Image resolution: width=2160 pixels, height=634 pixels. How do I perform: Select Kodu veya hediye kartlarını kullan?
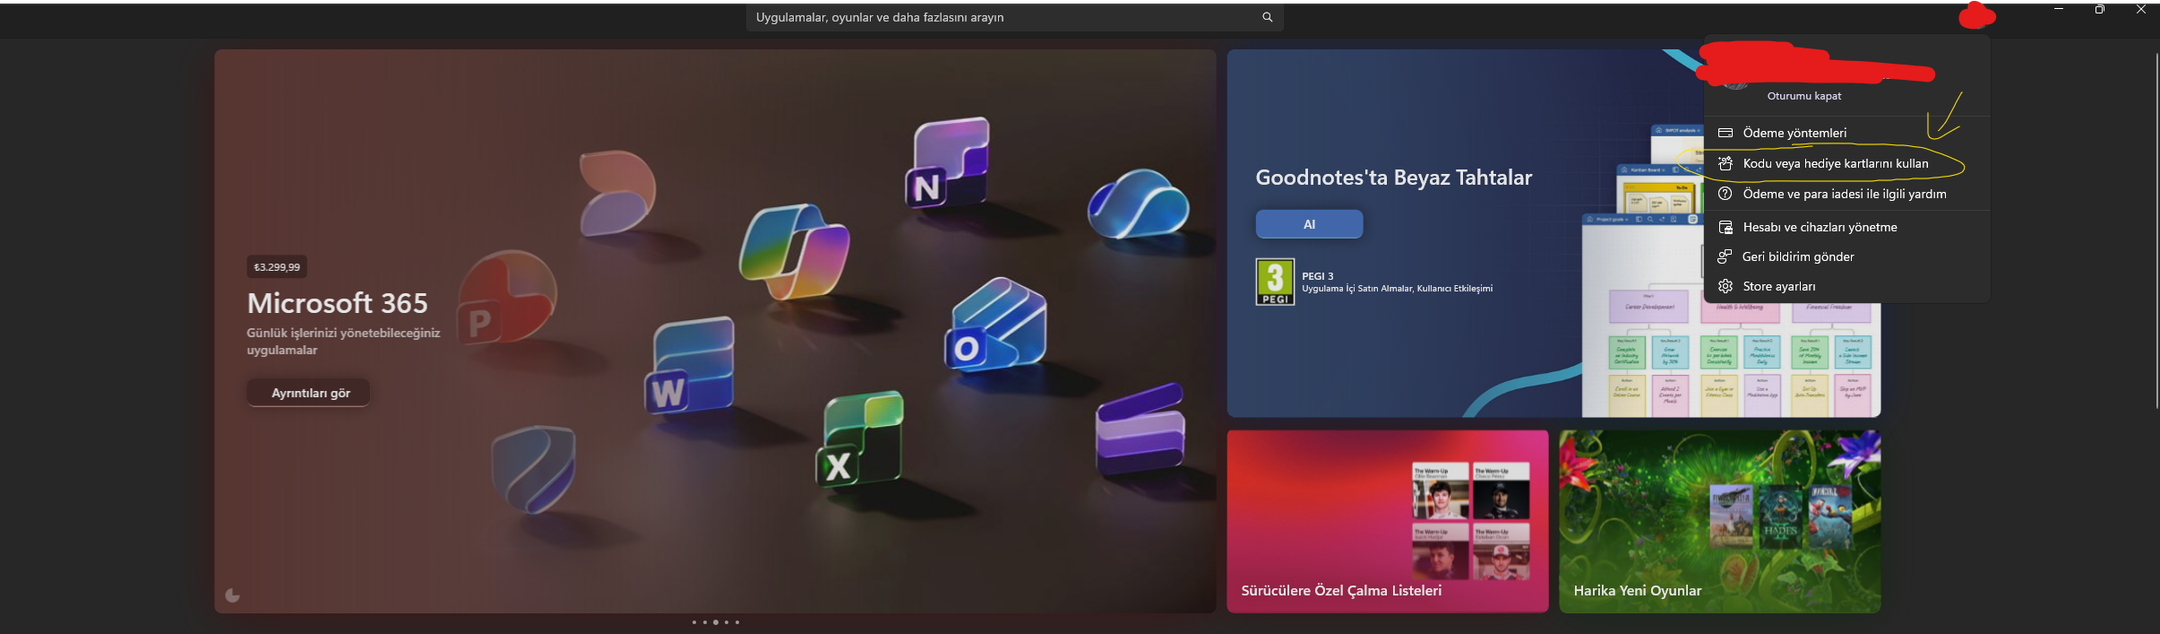coord(1846,163)
